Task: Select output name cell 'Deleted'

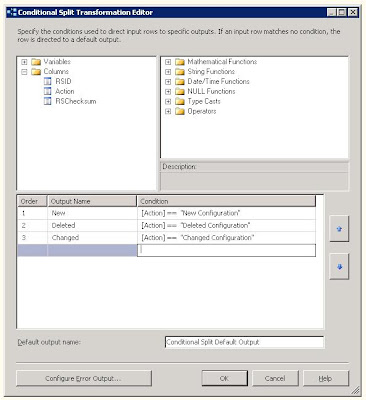Action: click(x=92, y=226)
